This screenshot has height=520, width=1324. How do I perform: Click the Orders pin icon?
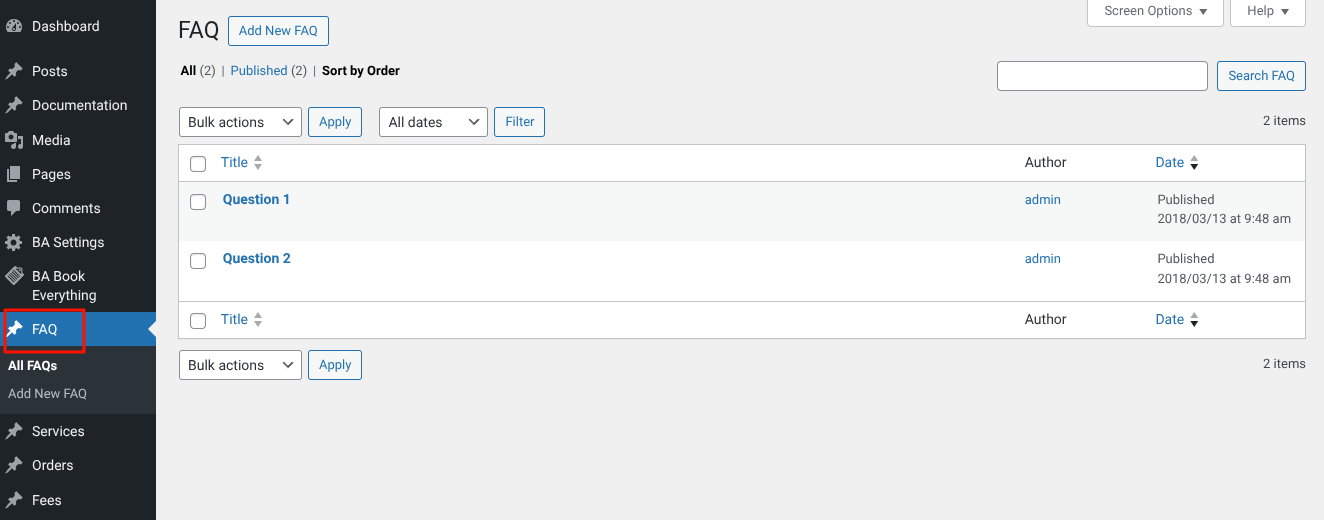point(14,465)
